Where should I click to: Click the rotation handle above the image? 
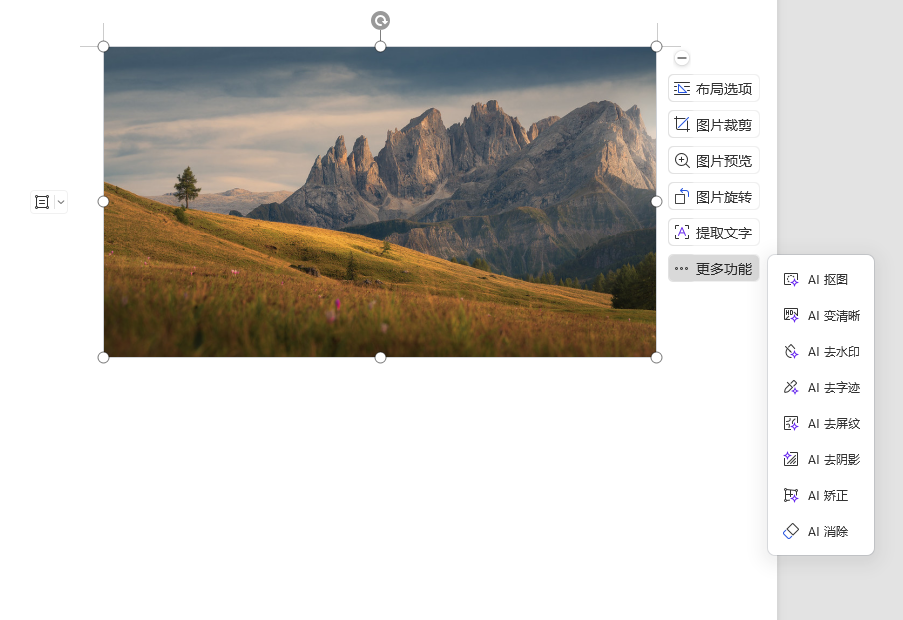click(x=380, y=20)
